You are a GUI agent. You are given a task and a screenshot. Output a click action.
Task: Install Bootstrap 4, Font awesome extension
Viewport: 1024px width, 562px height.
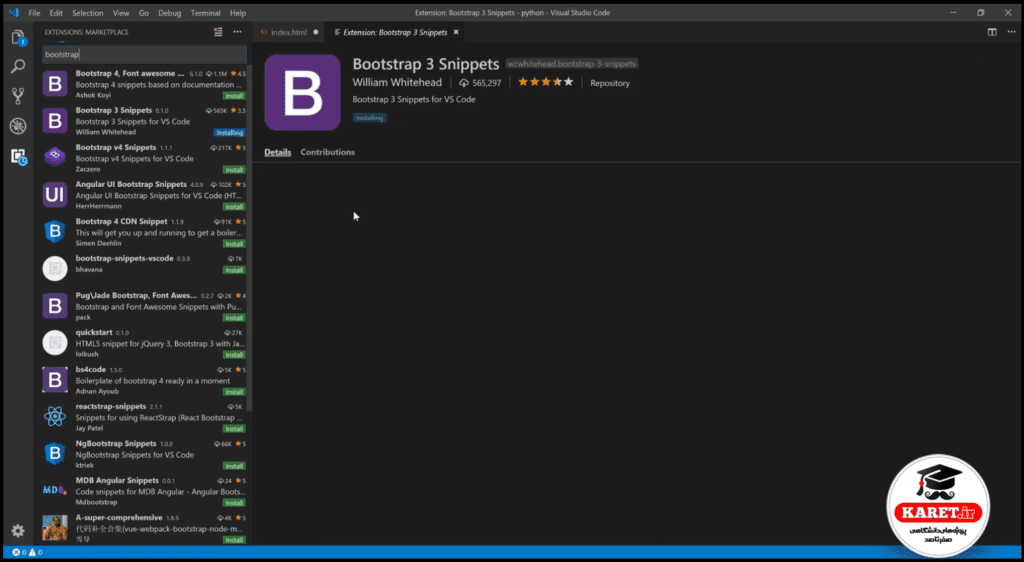(x=234, y=95)
